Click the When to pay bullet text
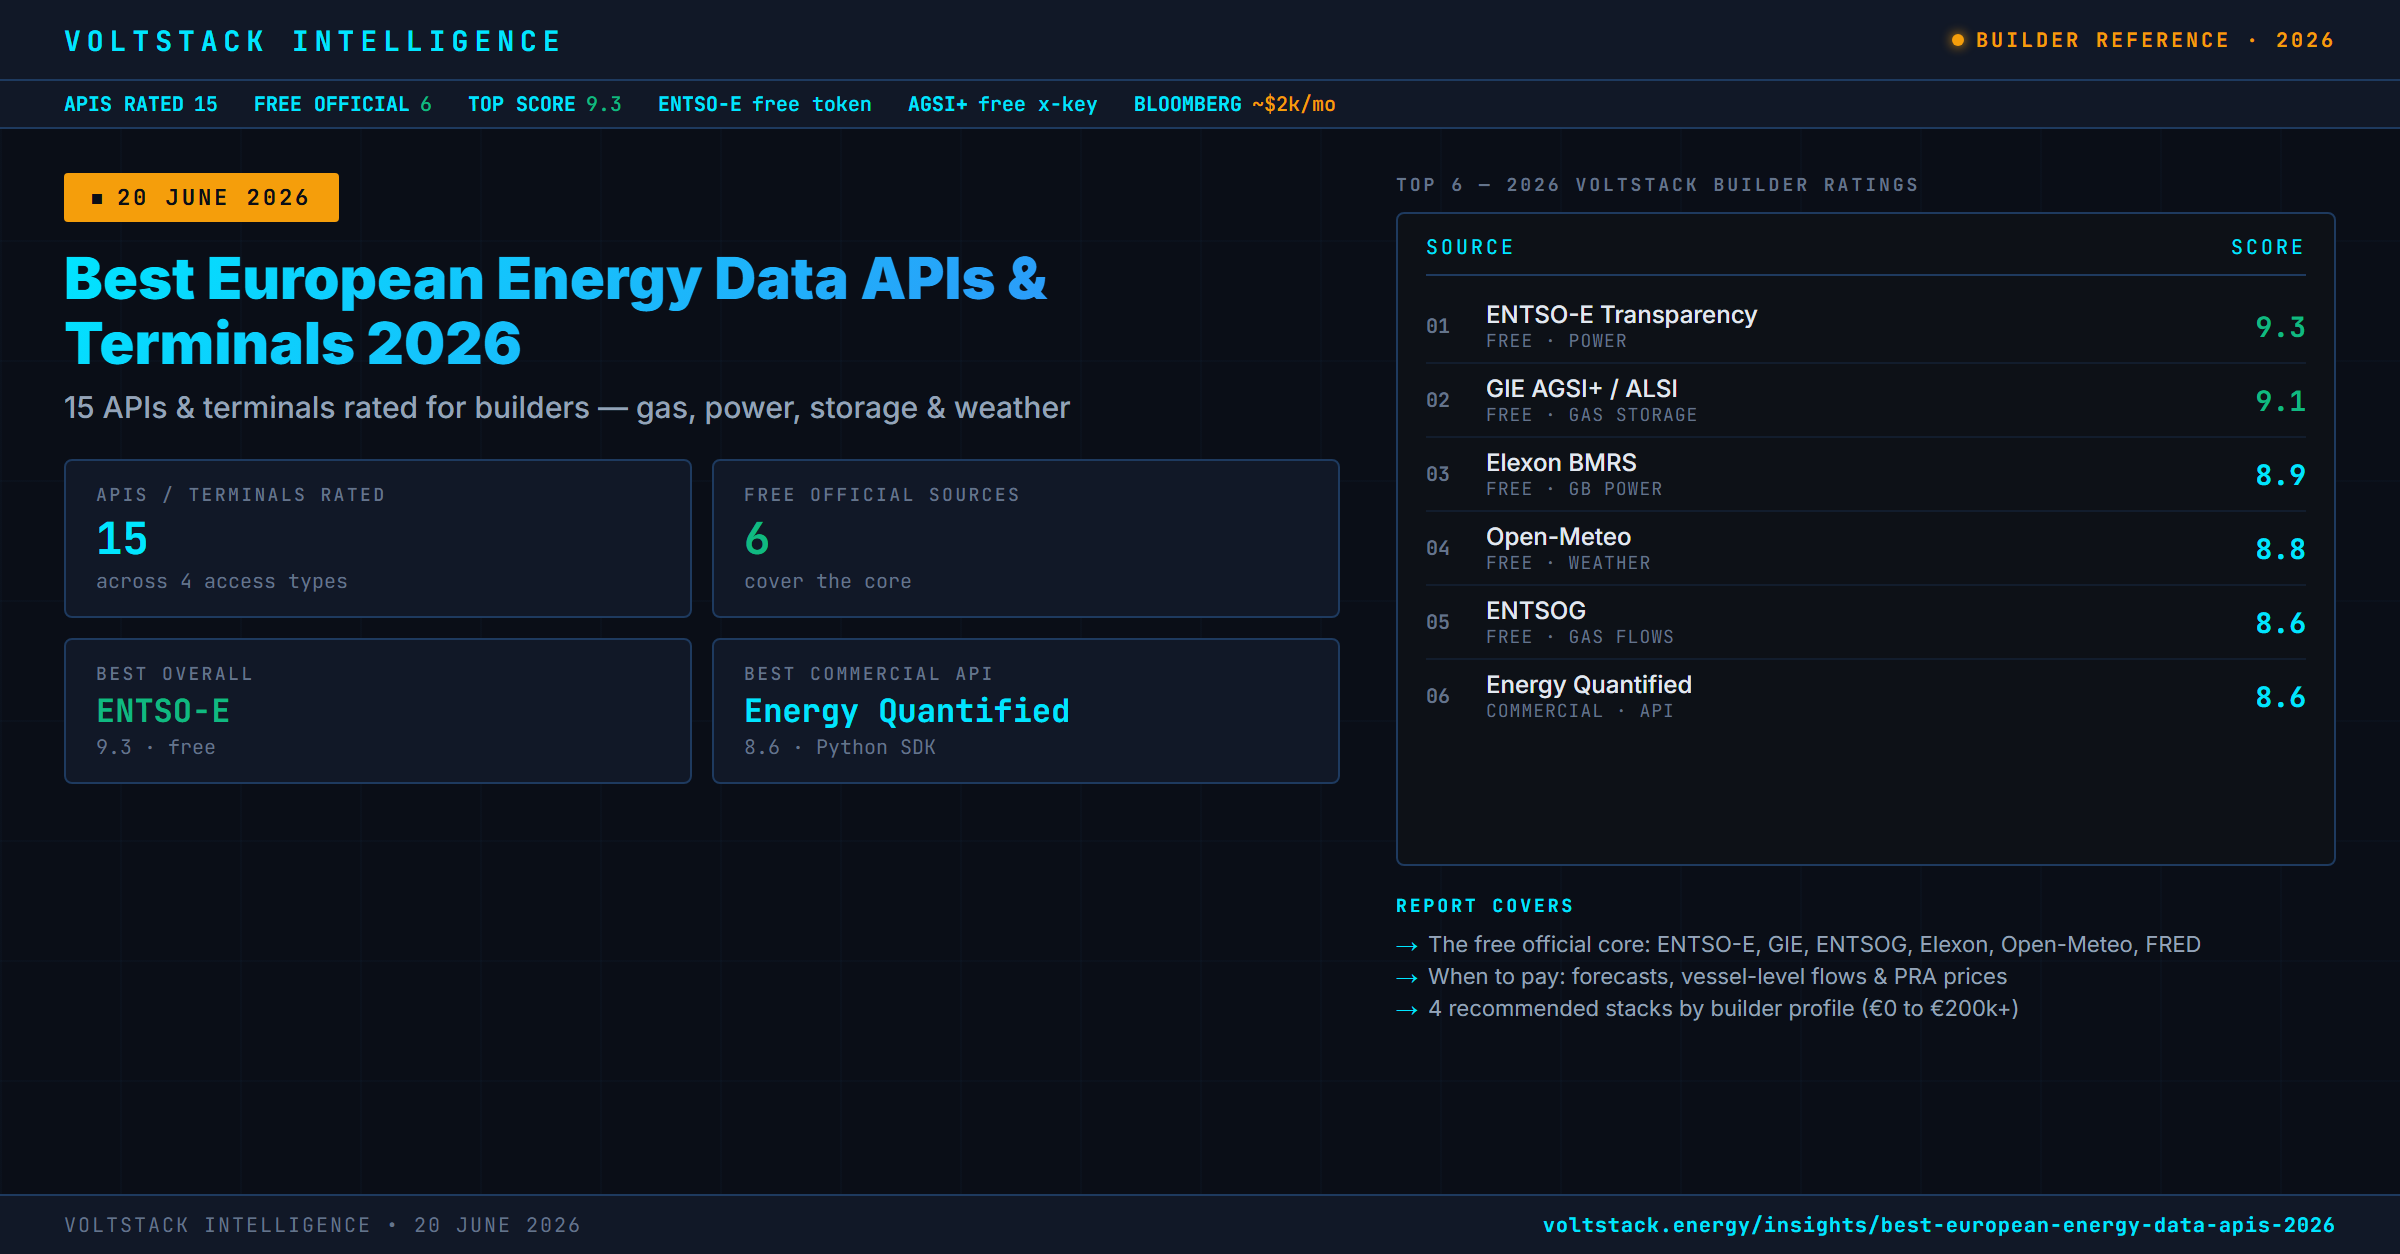2400x1254 pixels. coord(1717,976)
